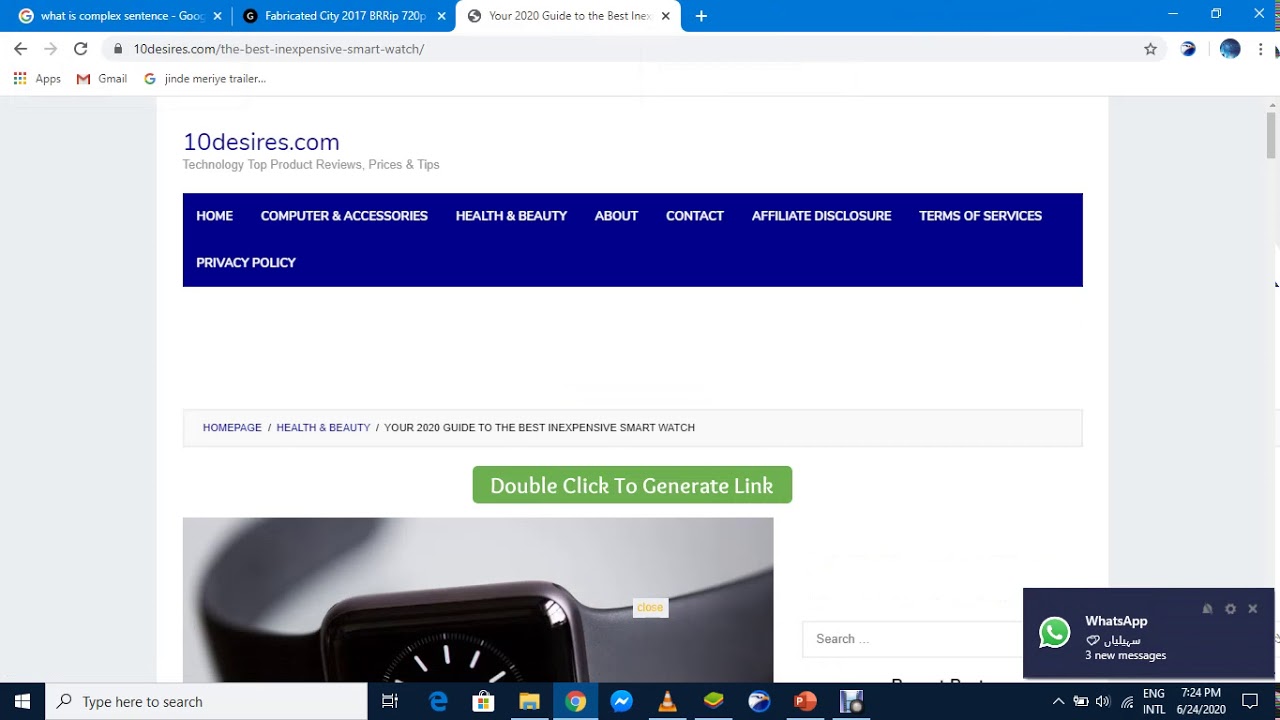This screenshot has height=720, width=1280.
Task: Open HEALTH & BEAUTY menu item
Action: tap(511, 216)
